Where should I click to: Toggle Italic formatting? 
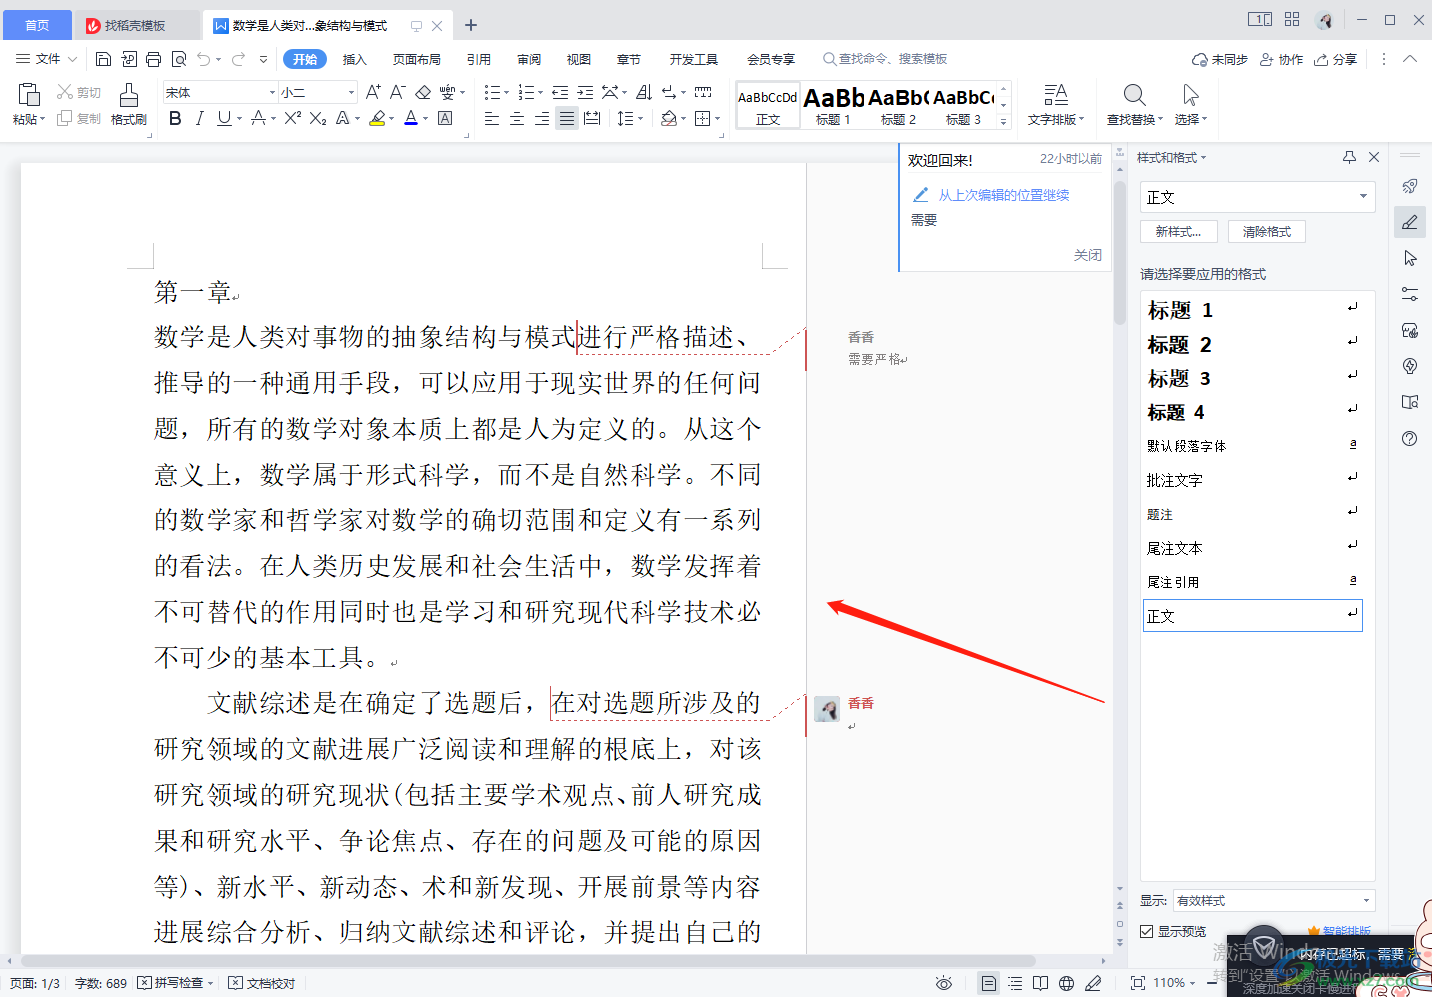point(199,118)
